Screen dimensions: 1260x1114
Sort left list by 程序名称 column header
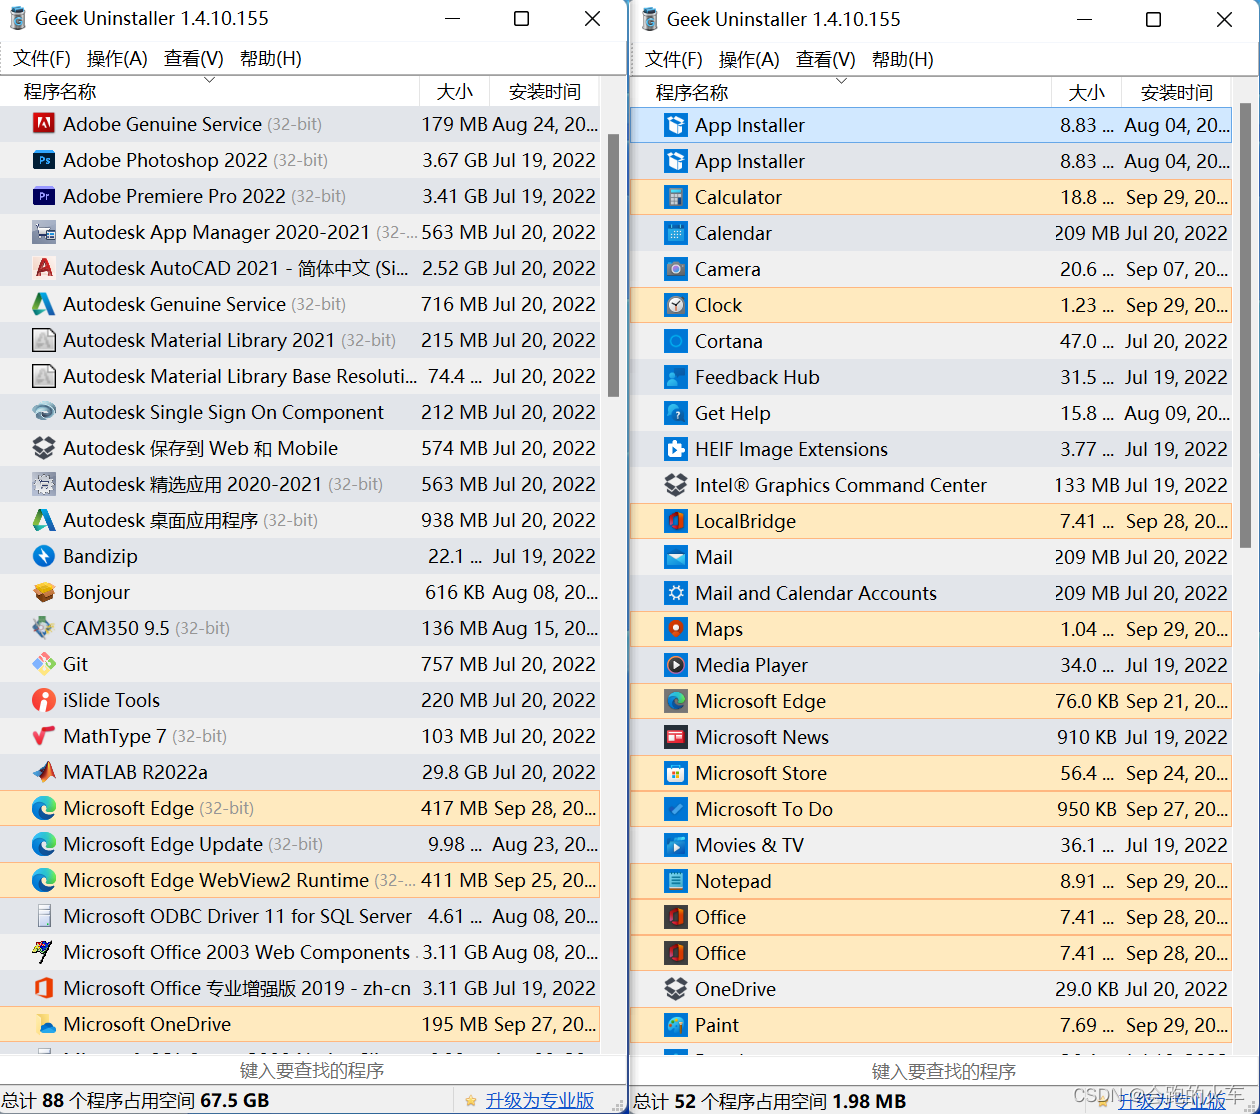210,92
